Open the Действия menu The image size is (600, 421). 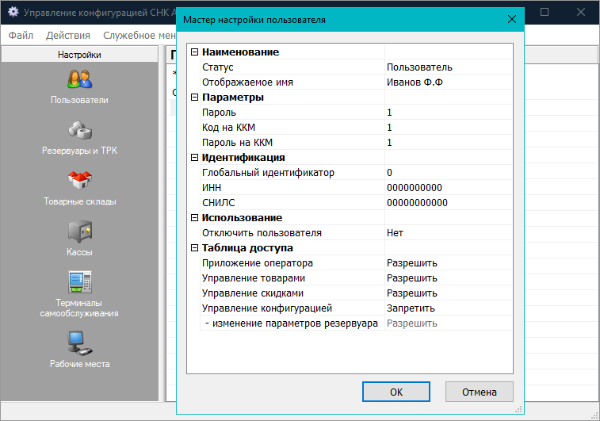(x=68, y=35)
